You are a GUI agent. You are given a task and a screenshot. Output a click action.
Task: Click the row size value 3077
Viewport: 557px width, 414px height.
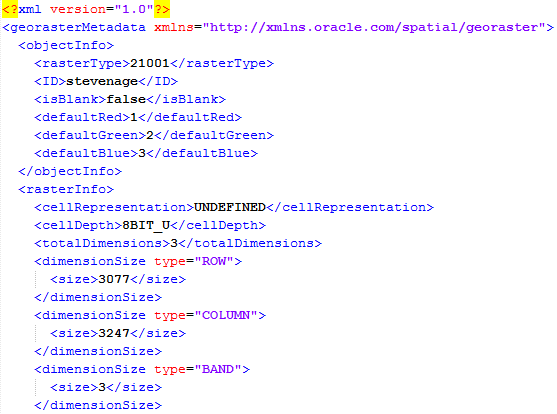[x=114, y=279]
